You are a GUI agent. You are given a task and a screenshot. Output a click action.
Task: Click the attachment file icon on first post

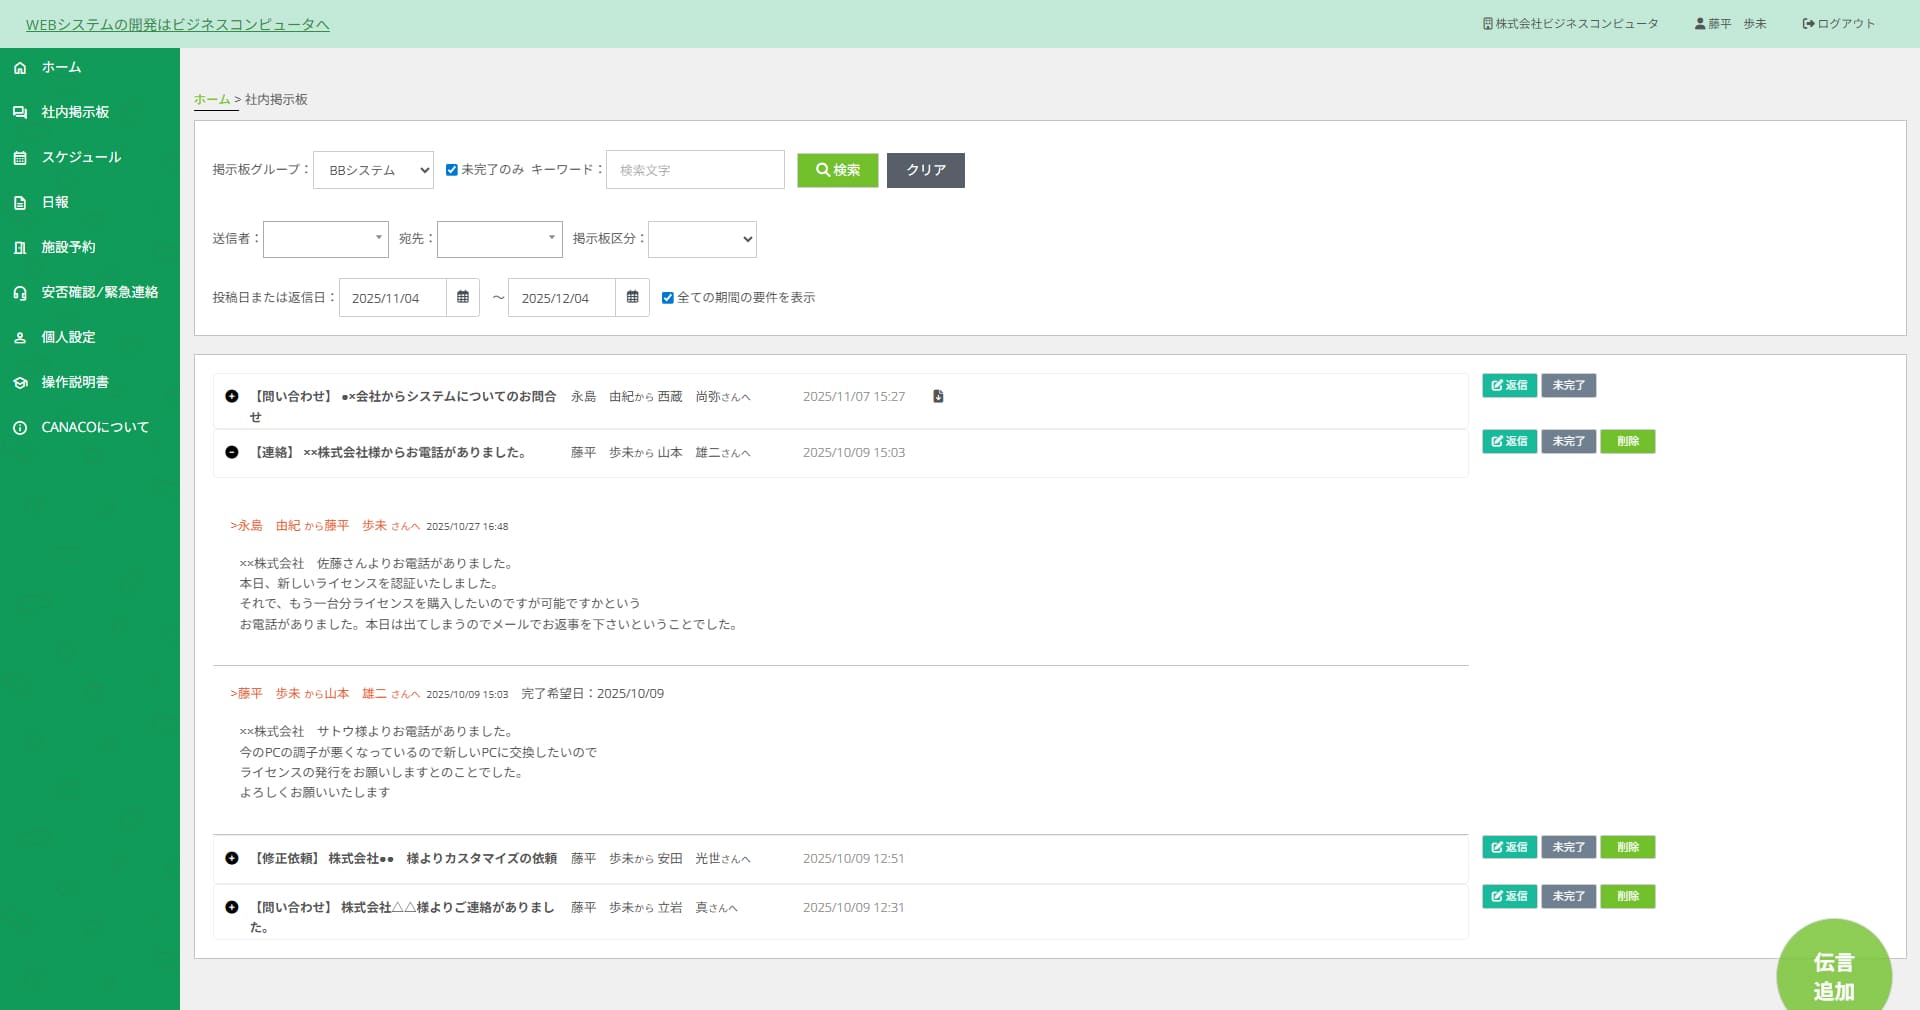point(938,397)
